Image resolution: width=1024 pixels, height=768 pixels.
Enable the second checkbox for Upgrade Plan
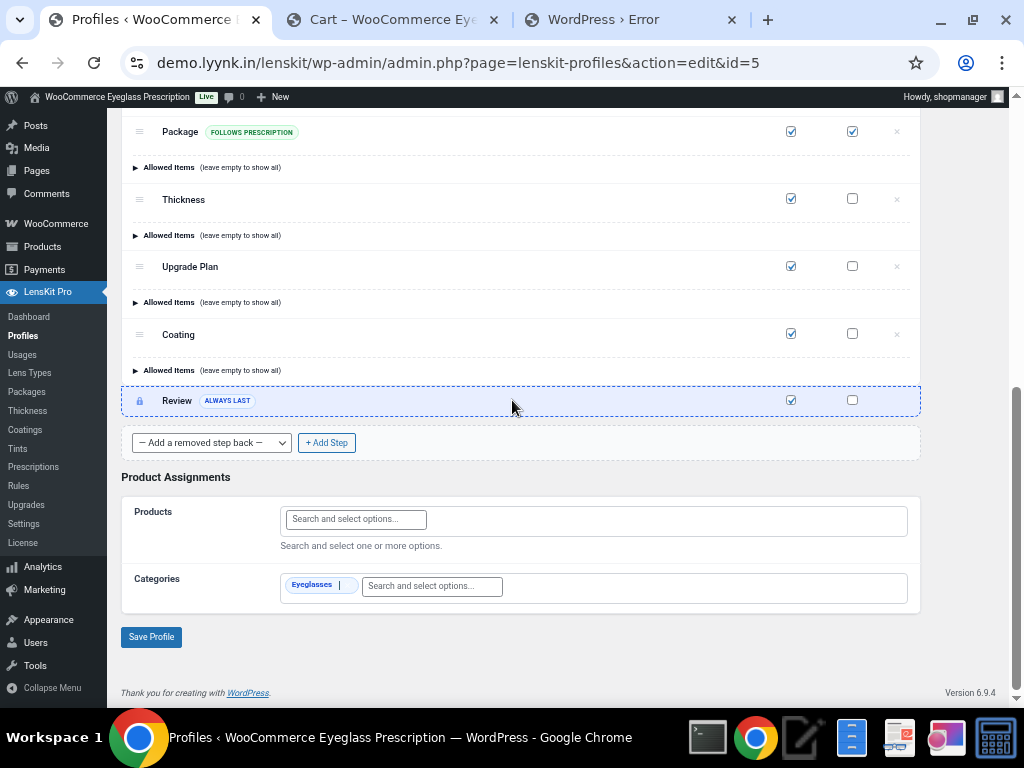852,266
